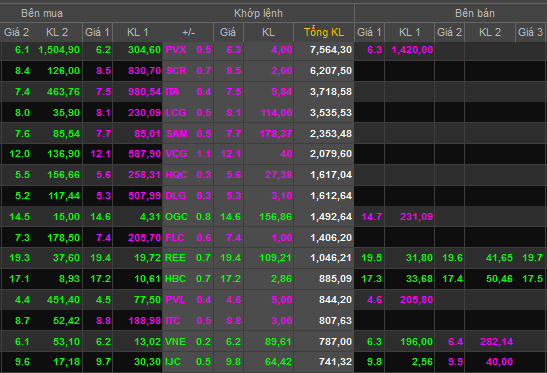The image size is (547, 373).
Task: Click total volume 7,564,30 for PVX
Action: pyautogui.click(x=331, y=50)
